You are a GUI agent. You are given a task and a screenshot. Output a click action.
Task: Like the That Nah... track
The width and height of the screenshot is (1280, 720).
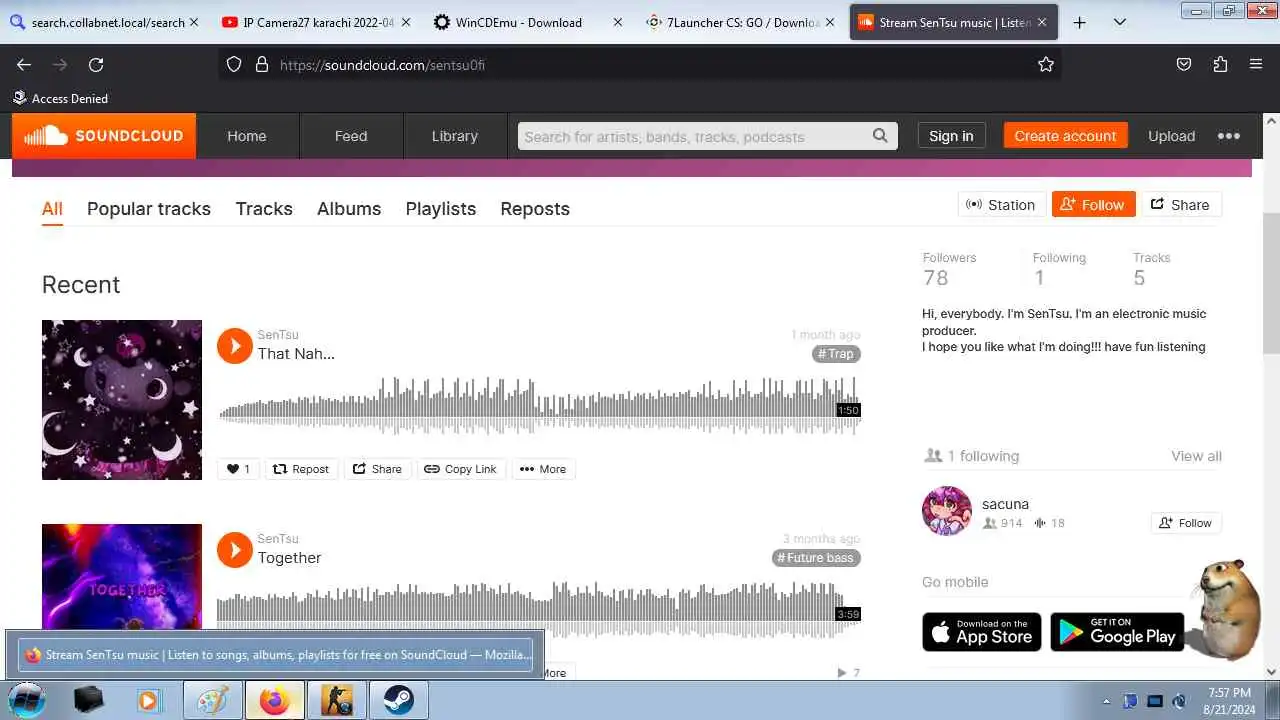tap(238, 469)
